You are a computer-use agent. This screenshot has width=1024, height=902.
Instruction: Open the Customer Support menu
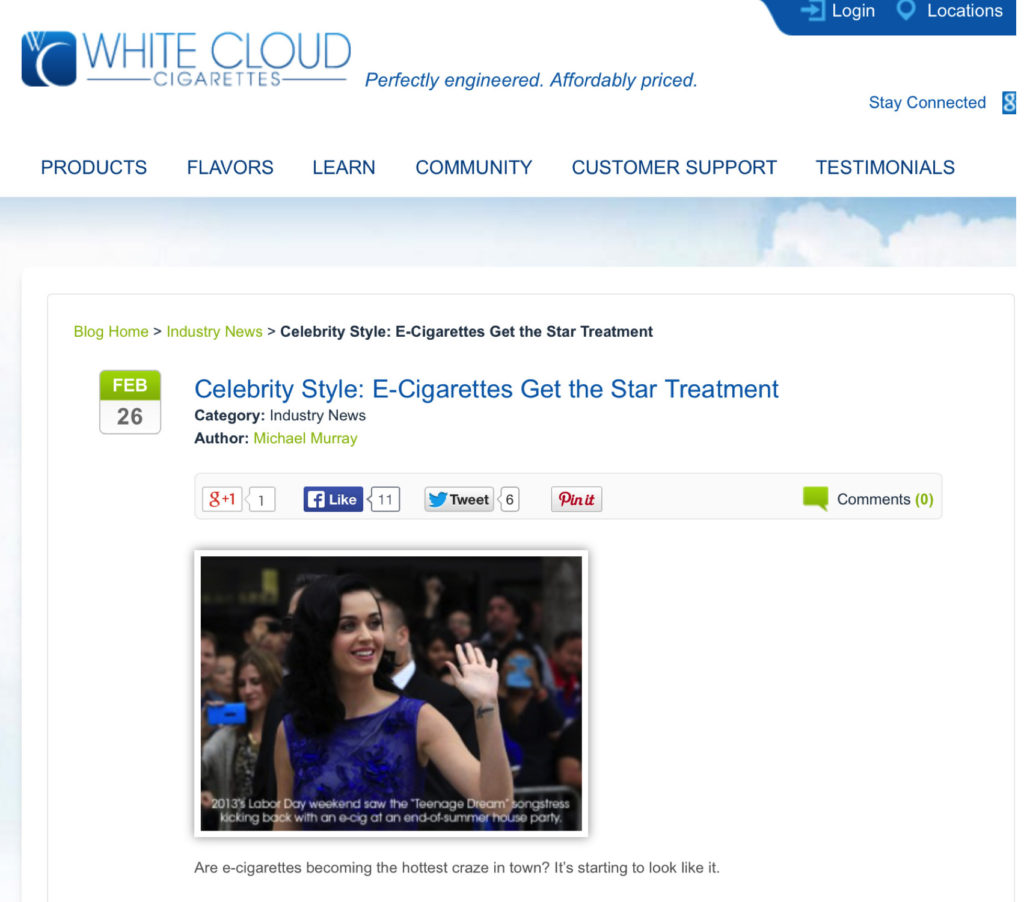coord(675,168)
